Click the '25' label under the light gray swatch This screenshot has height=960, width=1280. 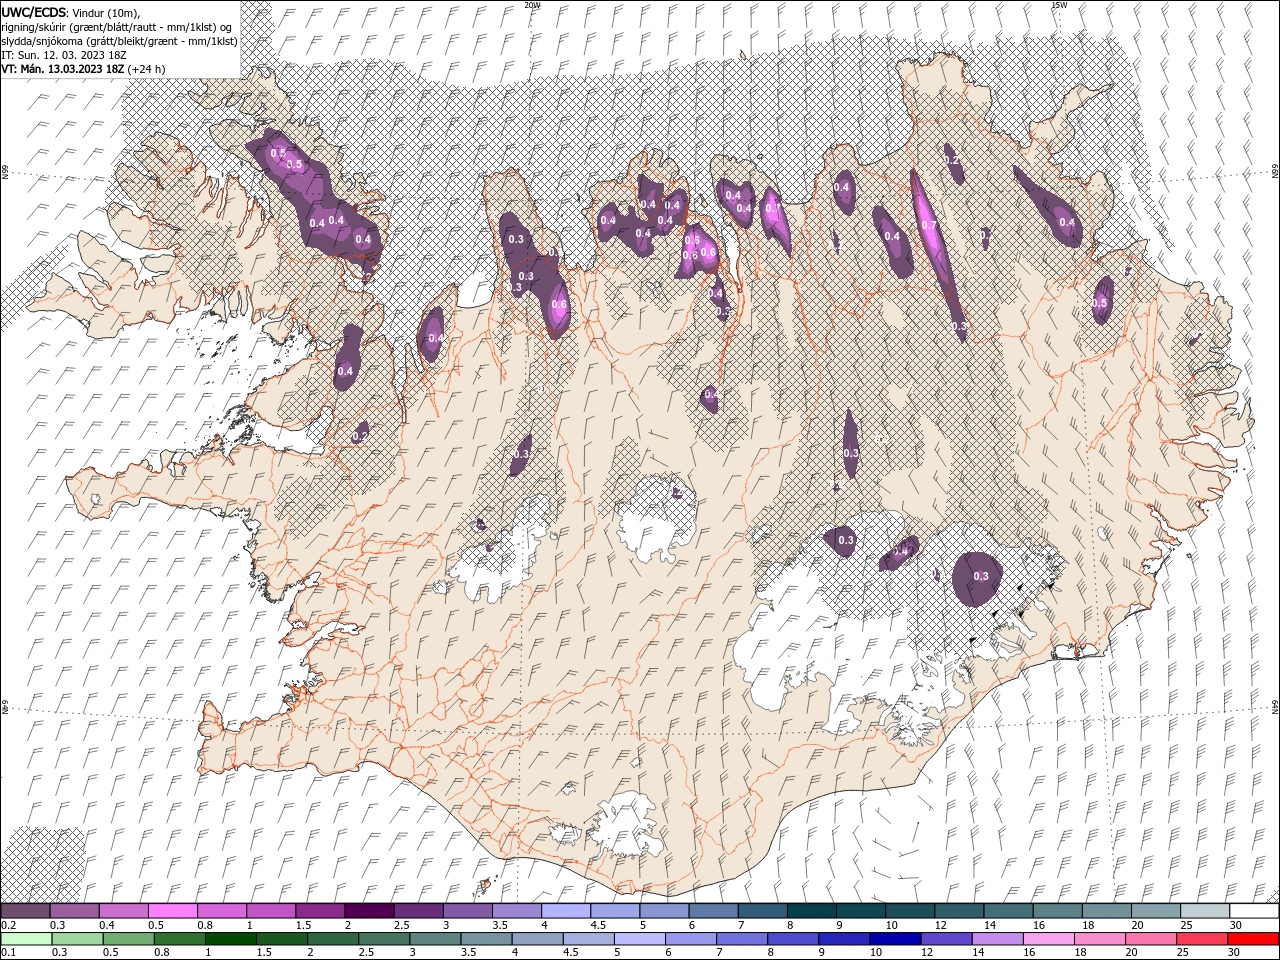[x=1188, y=925]
